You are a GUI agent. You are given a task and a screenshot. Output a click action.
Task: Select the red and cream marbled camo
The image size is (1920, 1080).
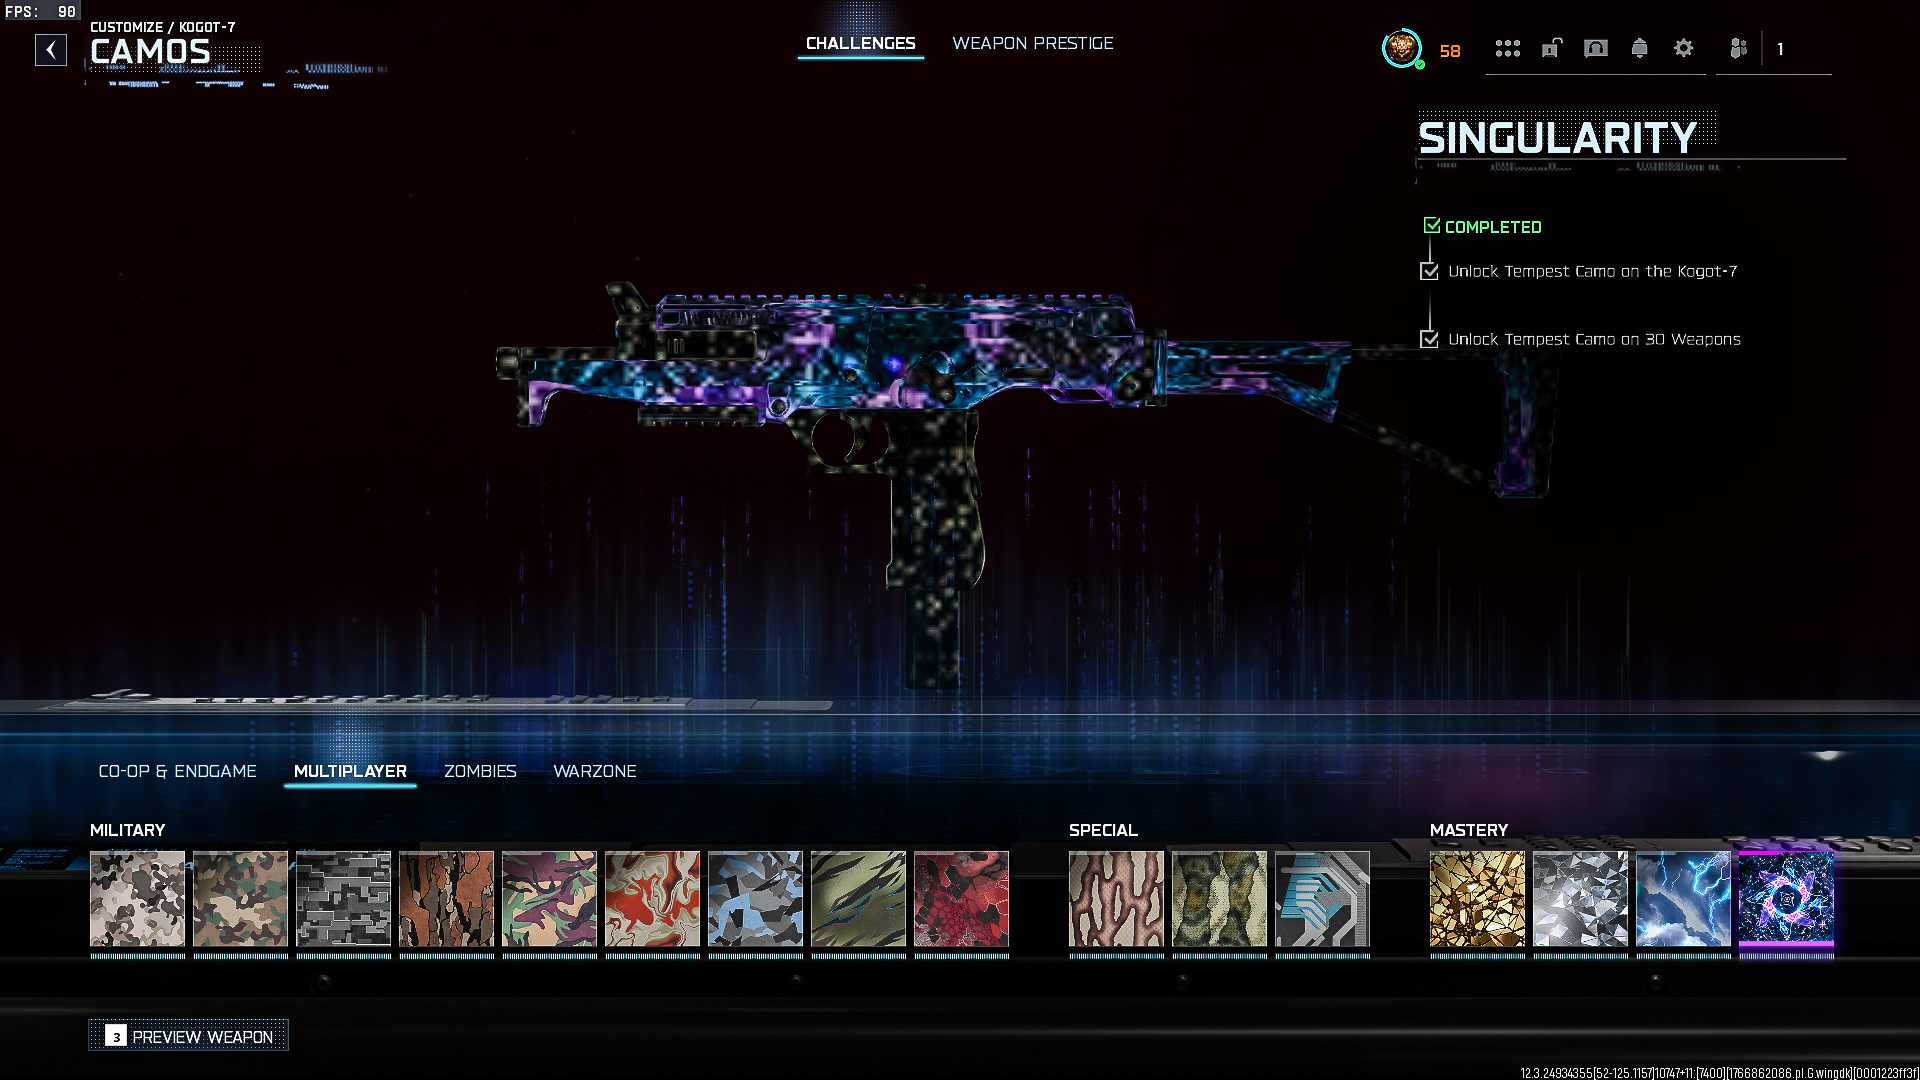click(653, 899)
